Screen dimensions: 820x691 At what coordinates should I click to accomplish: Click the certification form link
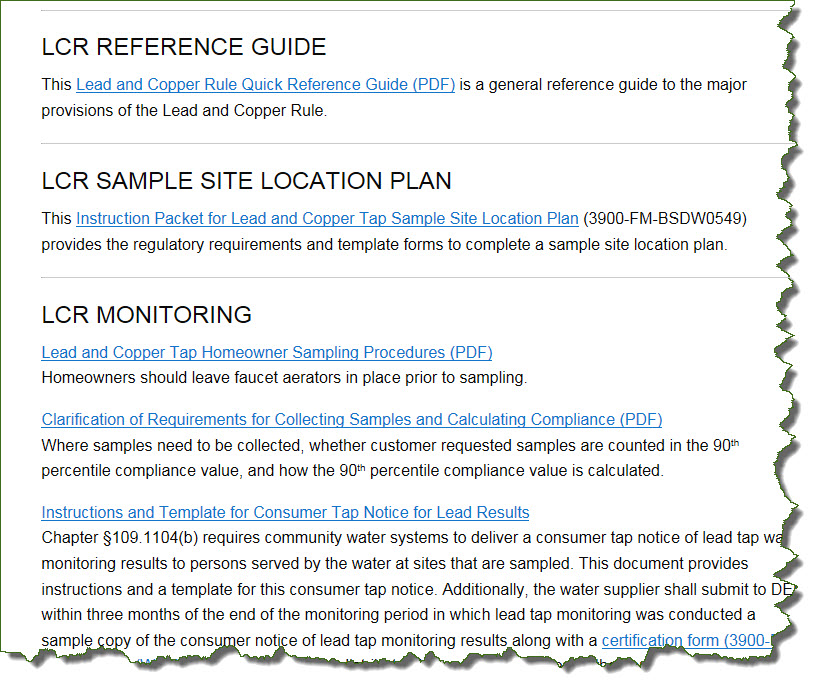(x=686, y=640)
